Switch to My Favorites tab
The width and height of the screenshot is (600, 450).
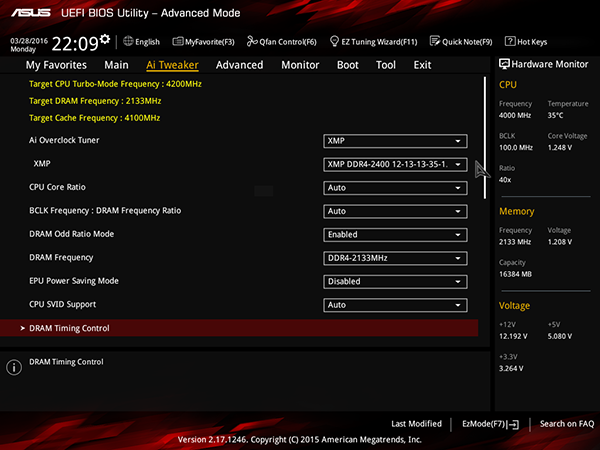pos(56,65)
